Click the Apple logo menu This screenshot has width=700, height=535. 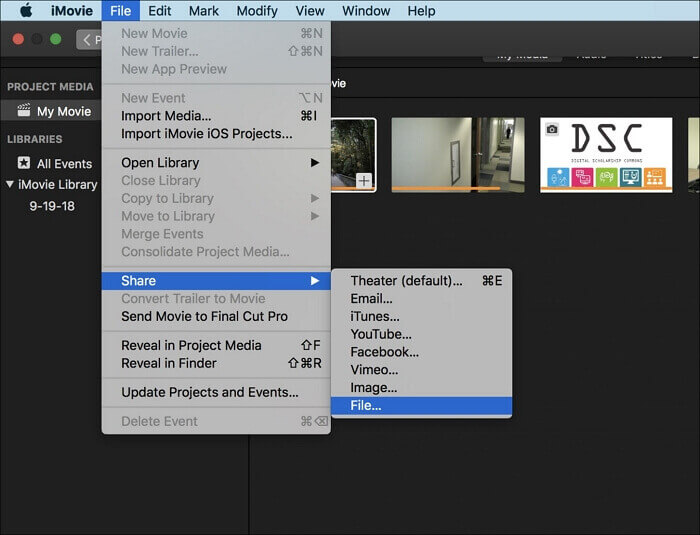click(26, 11)
